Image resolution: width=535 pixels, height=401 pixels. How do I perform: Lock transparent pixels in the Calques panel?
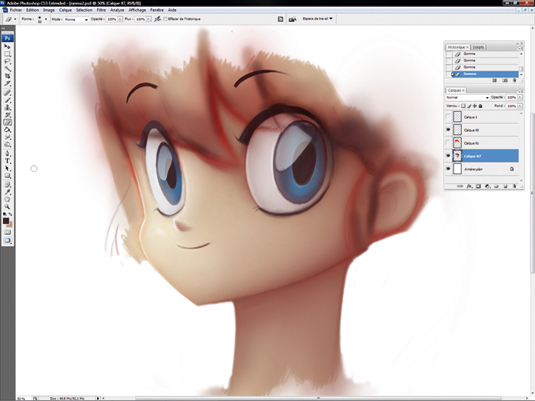tap(463, 106)
